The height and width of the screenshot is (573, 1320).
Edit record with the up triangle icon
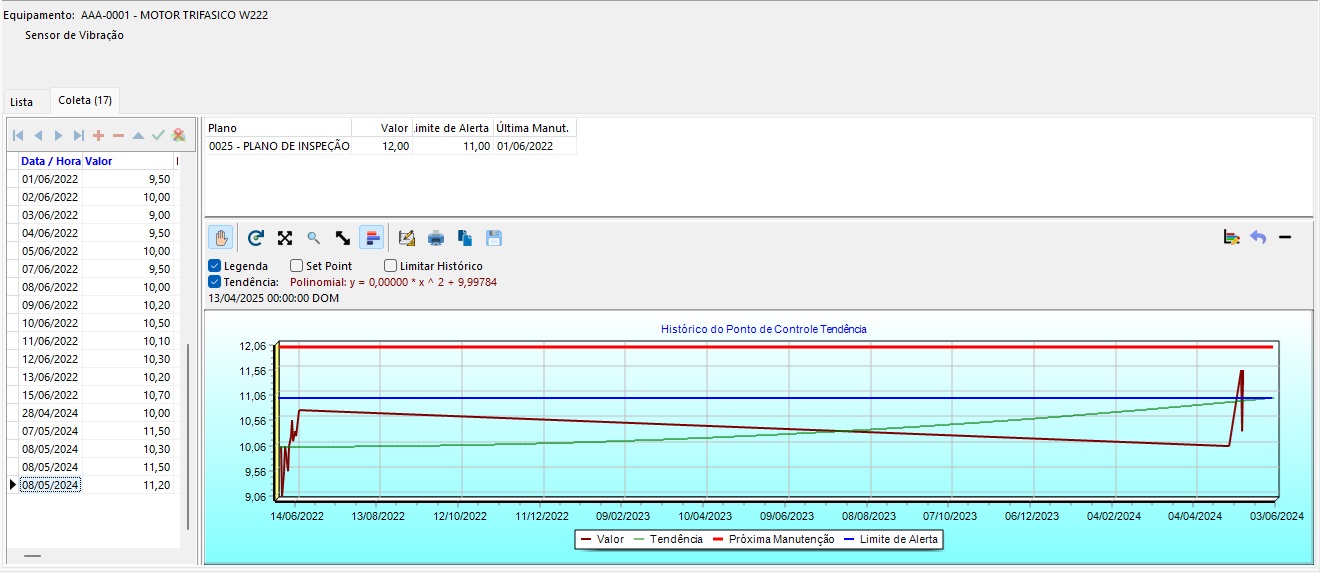coord(138,135)
